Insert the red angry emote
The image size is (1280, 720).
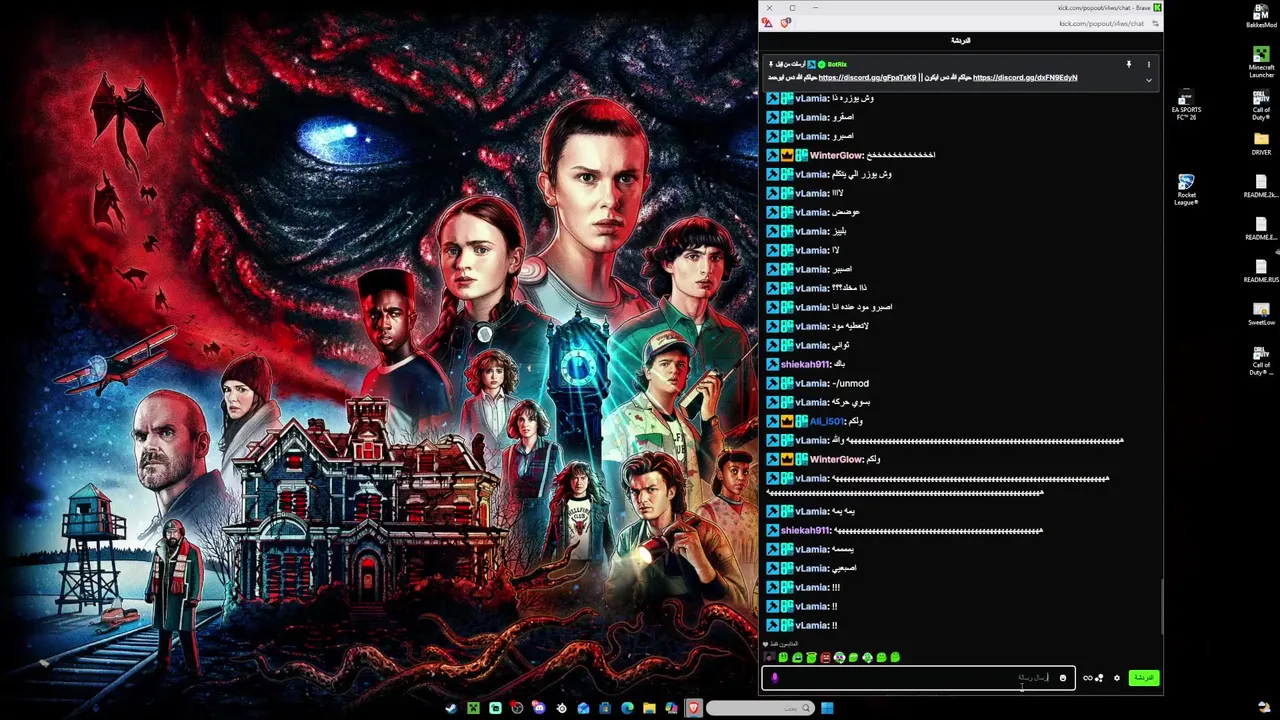click(825, 657)
